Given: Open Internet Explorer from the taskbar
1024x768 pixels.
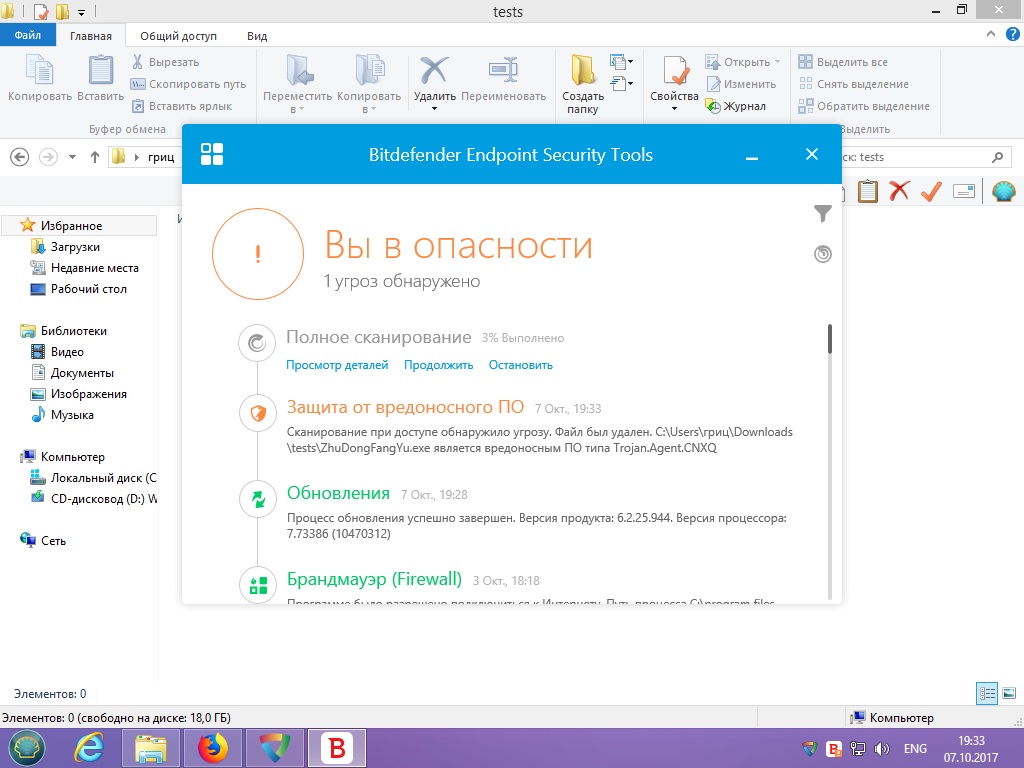Looking at the screenshot, I should point(90,748).
